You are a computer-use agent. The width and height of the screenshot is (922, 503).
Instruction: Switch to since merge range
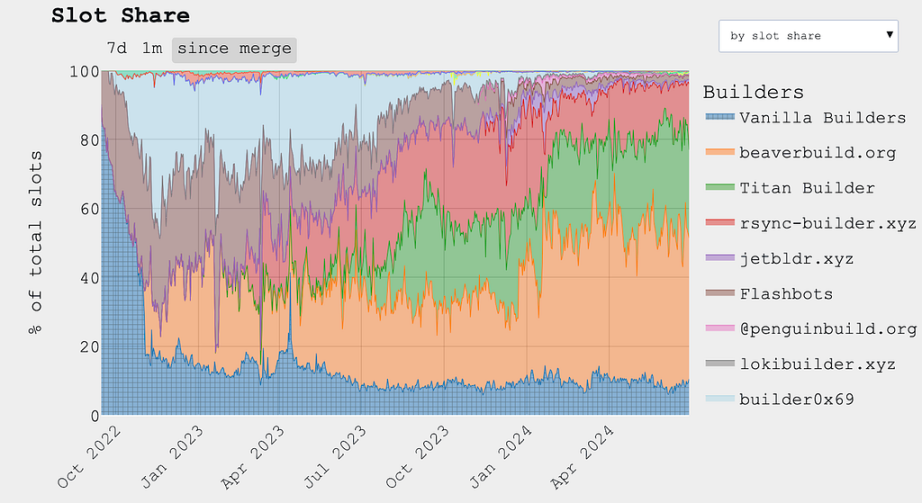tap(234, 49)
